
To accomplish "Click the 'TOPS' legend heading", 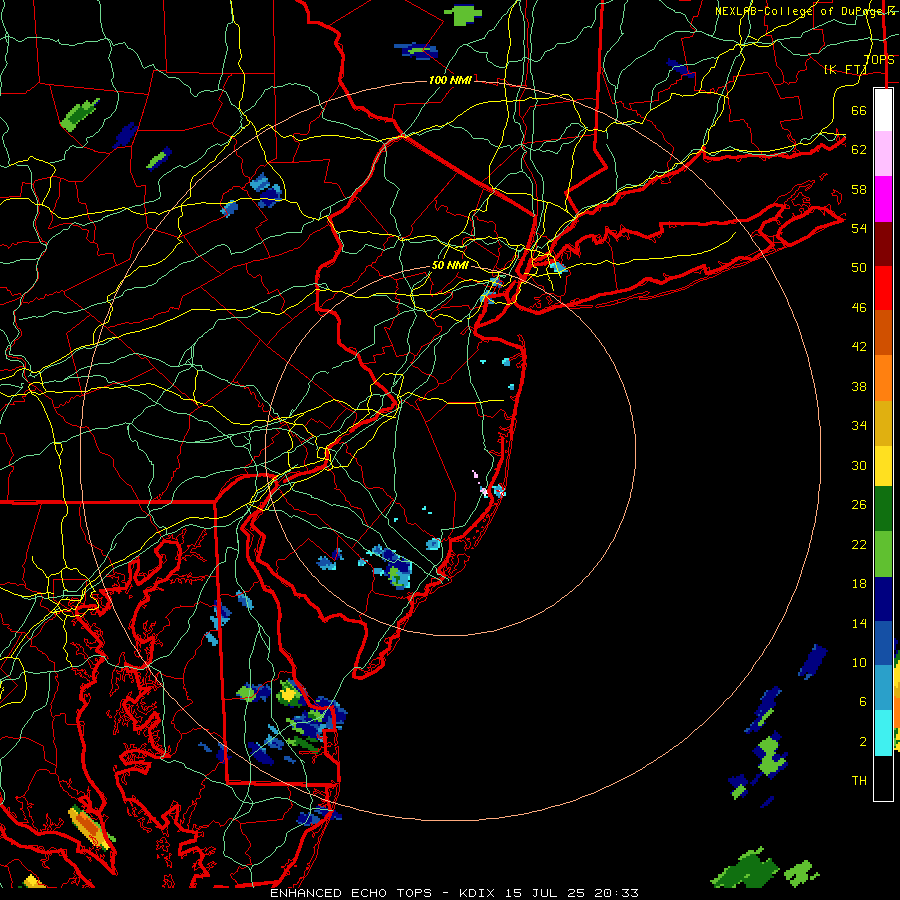I will click(x=879, y=59).
